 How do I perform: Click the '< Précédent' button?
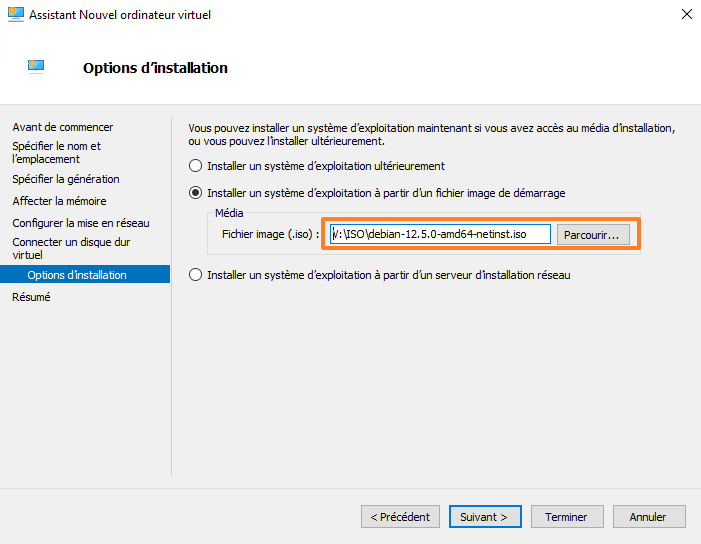[400, 517]
